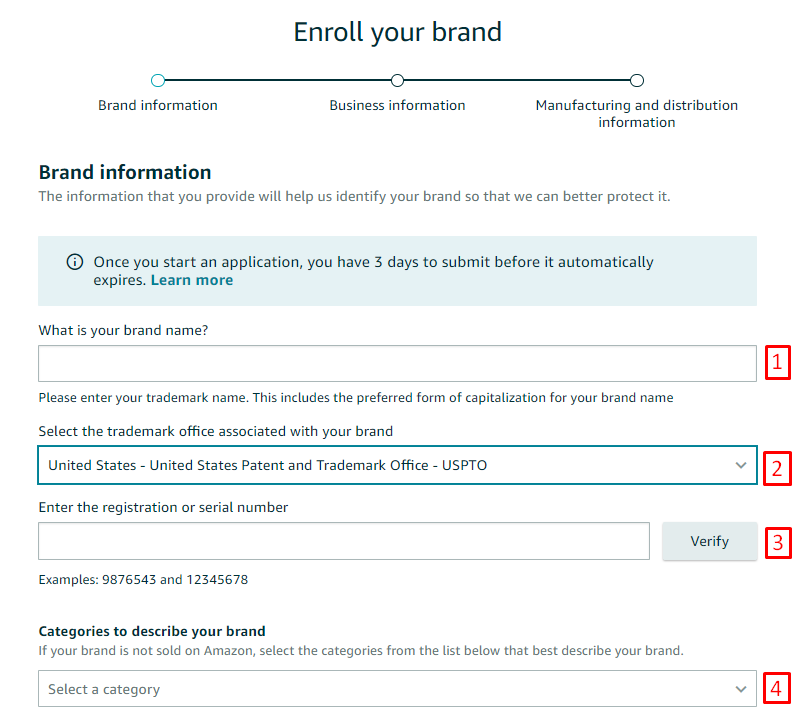
Task: Click the Enroll your brand heading
Action: tap(397, 32)
